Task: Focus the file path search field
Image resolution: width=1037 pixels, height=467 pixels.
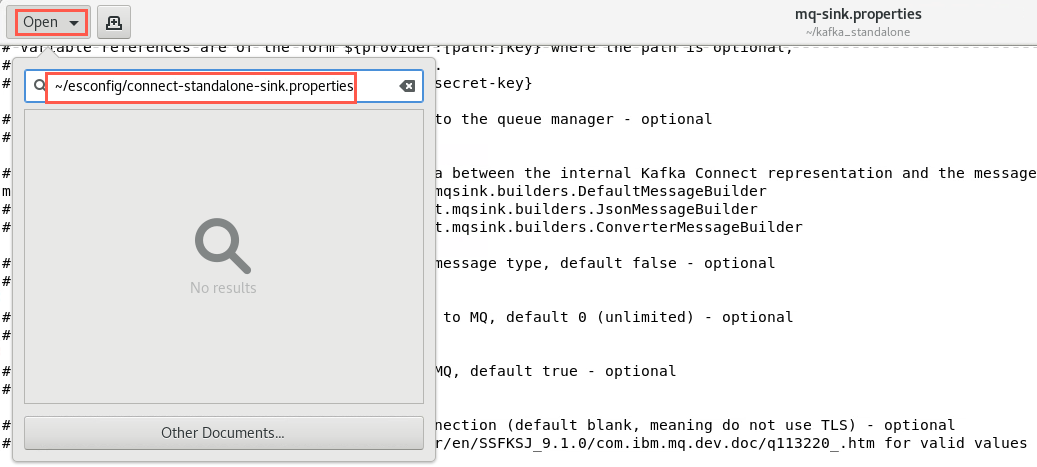Action: [224, 86]
